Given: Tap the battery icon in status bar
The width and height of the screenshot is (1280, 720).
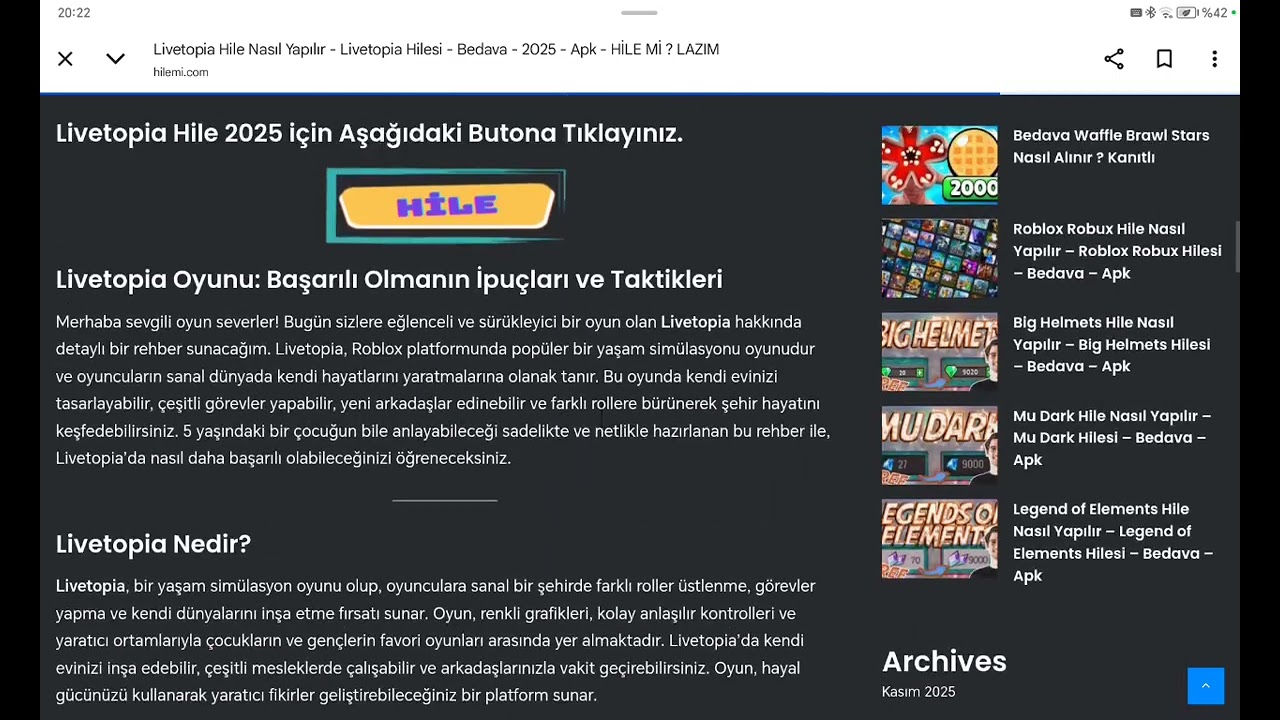Looking at the screenshot, I should coord(1187,13).
